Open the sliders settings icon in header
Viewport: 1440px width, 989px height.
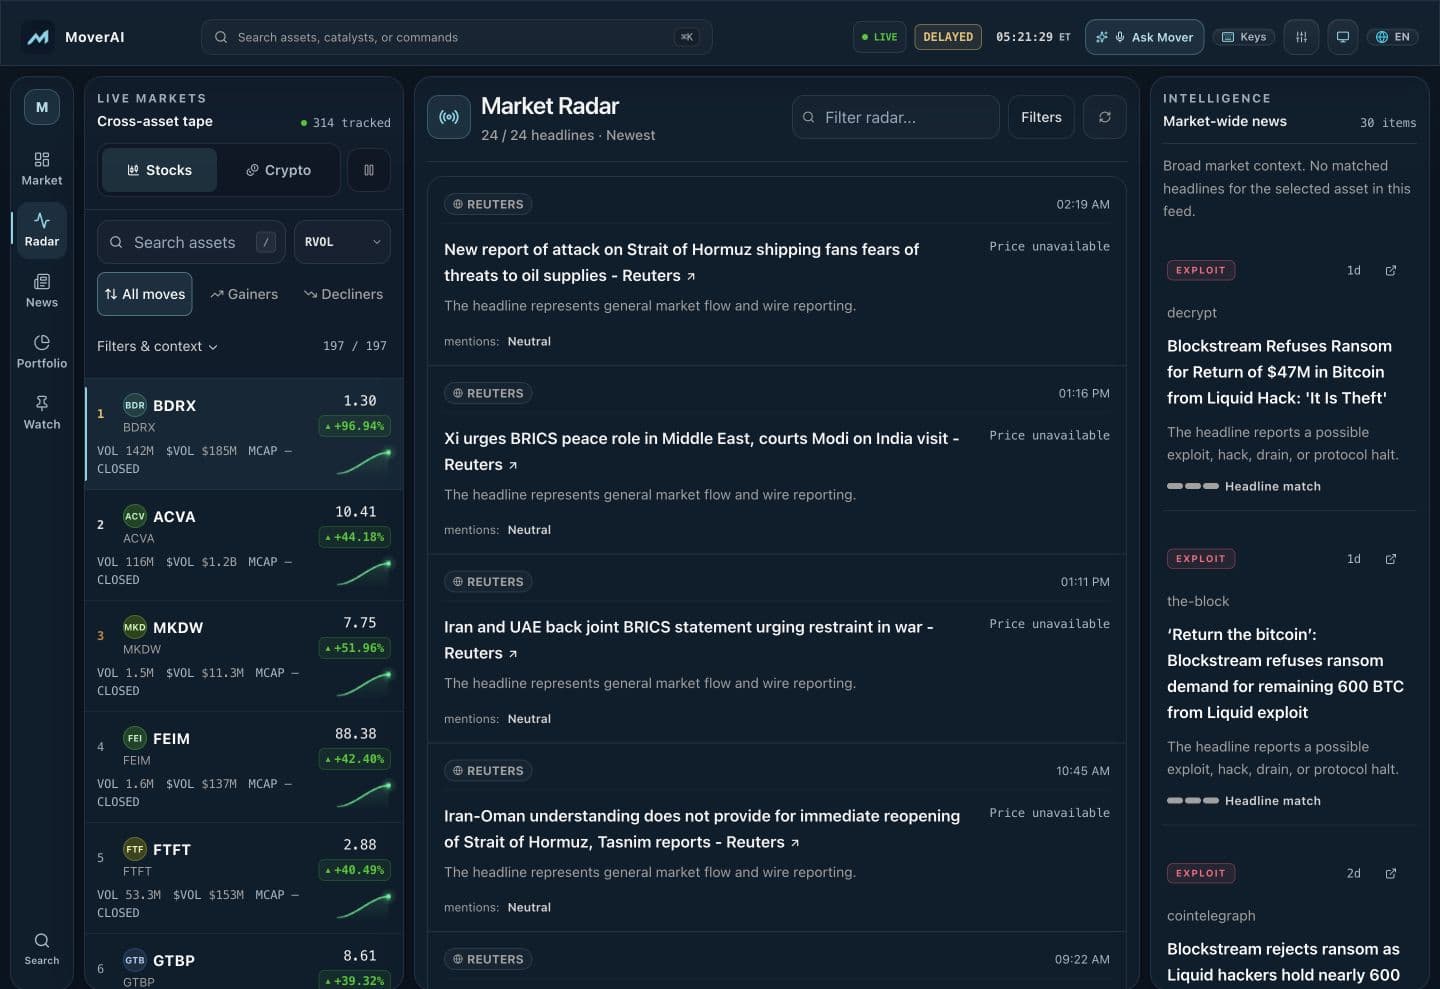pos(1301,37)
